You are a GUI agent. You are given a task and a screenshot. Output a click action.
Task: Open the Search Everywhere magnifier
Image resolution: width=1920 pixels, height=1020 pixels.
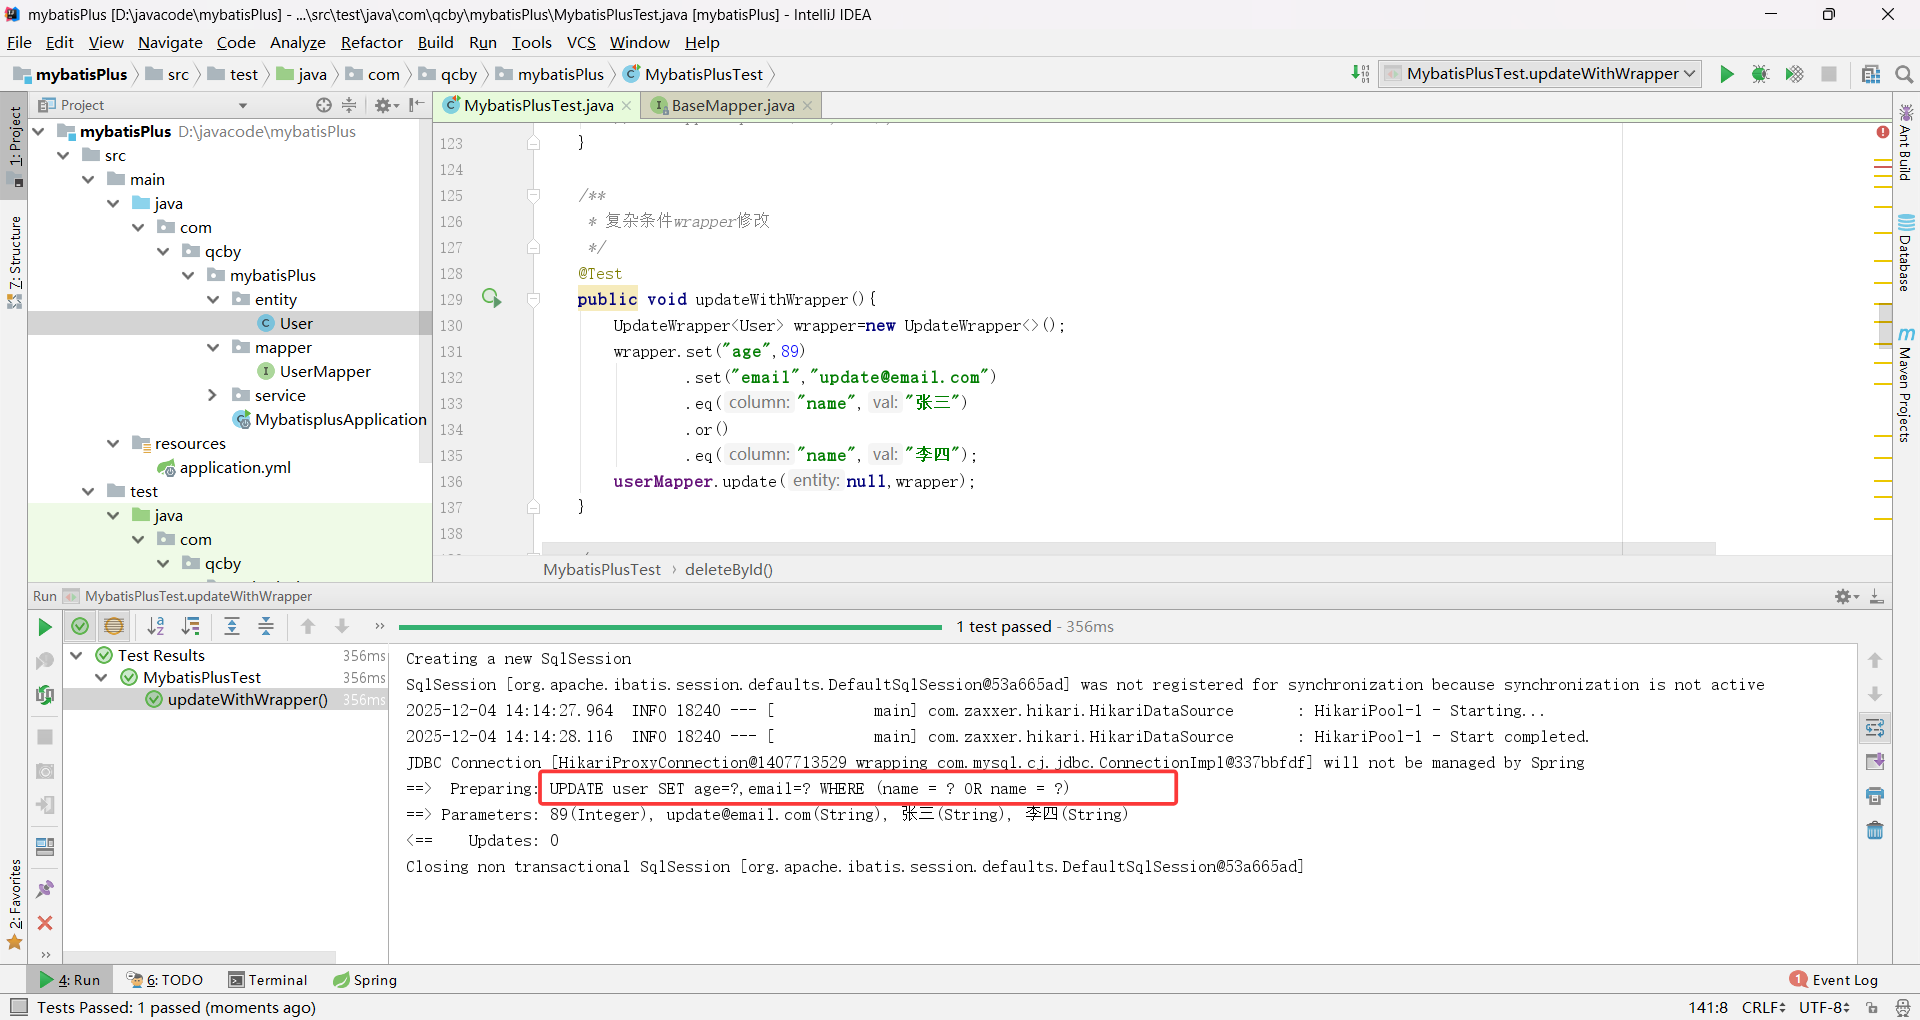pyautogui.click(x=1904, y=74)
